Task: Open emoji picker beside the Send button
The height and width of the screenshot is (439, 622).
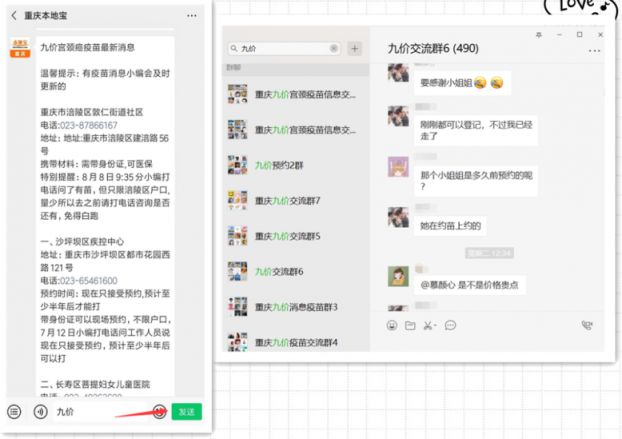Action: (160, 412)
